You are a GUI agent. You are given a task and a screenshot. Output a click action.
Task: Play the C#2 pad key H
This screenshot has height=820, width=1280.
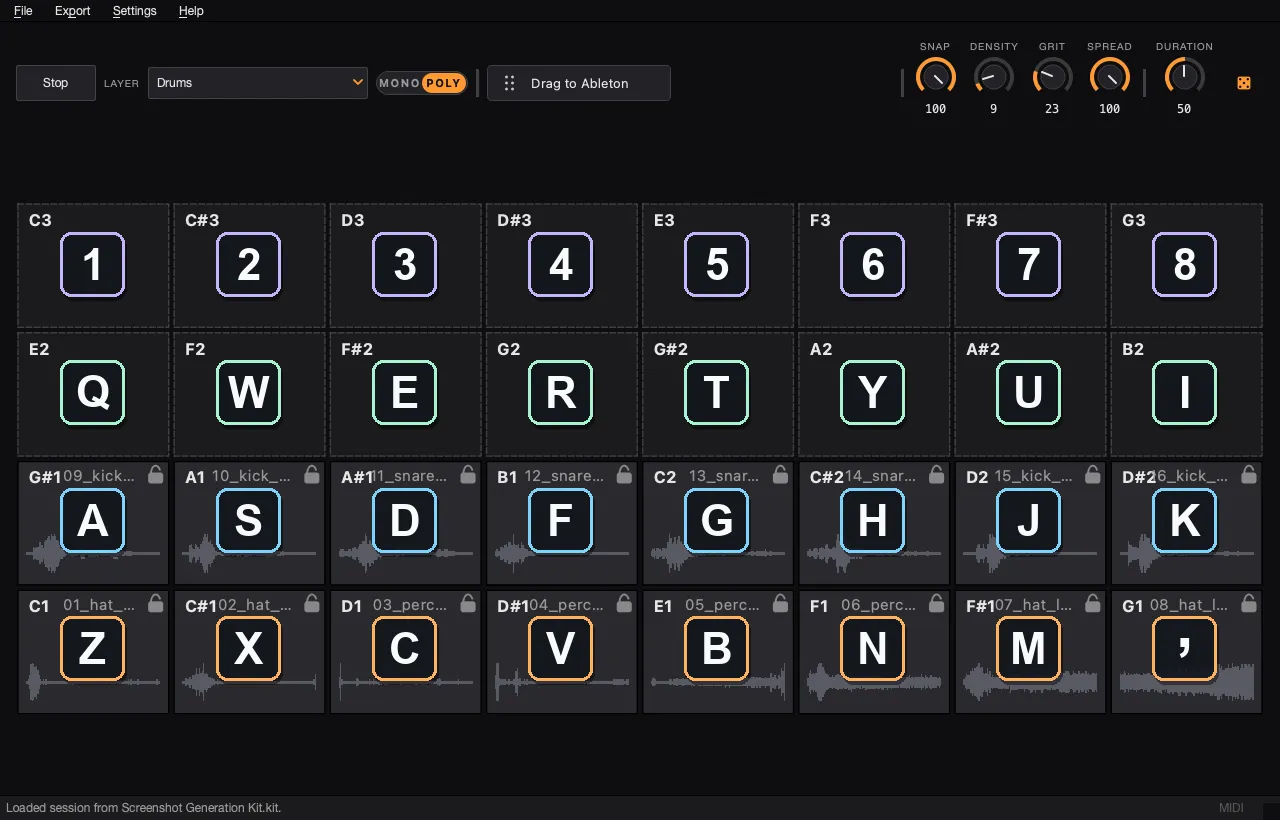[873, 521]
